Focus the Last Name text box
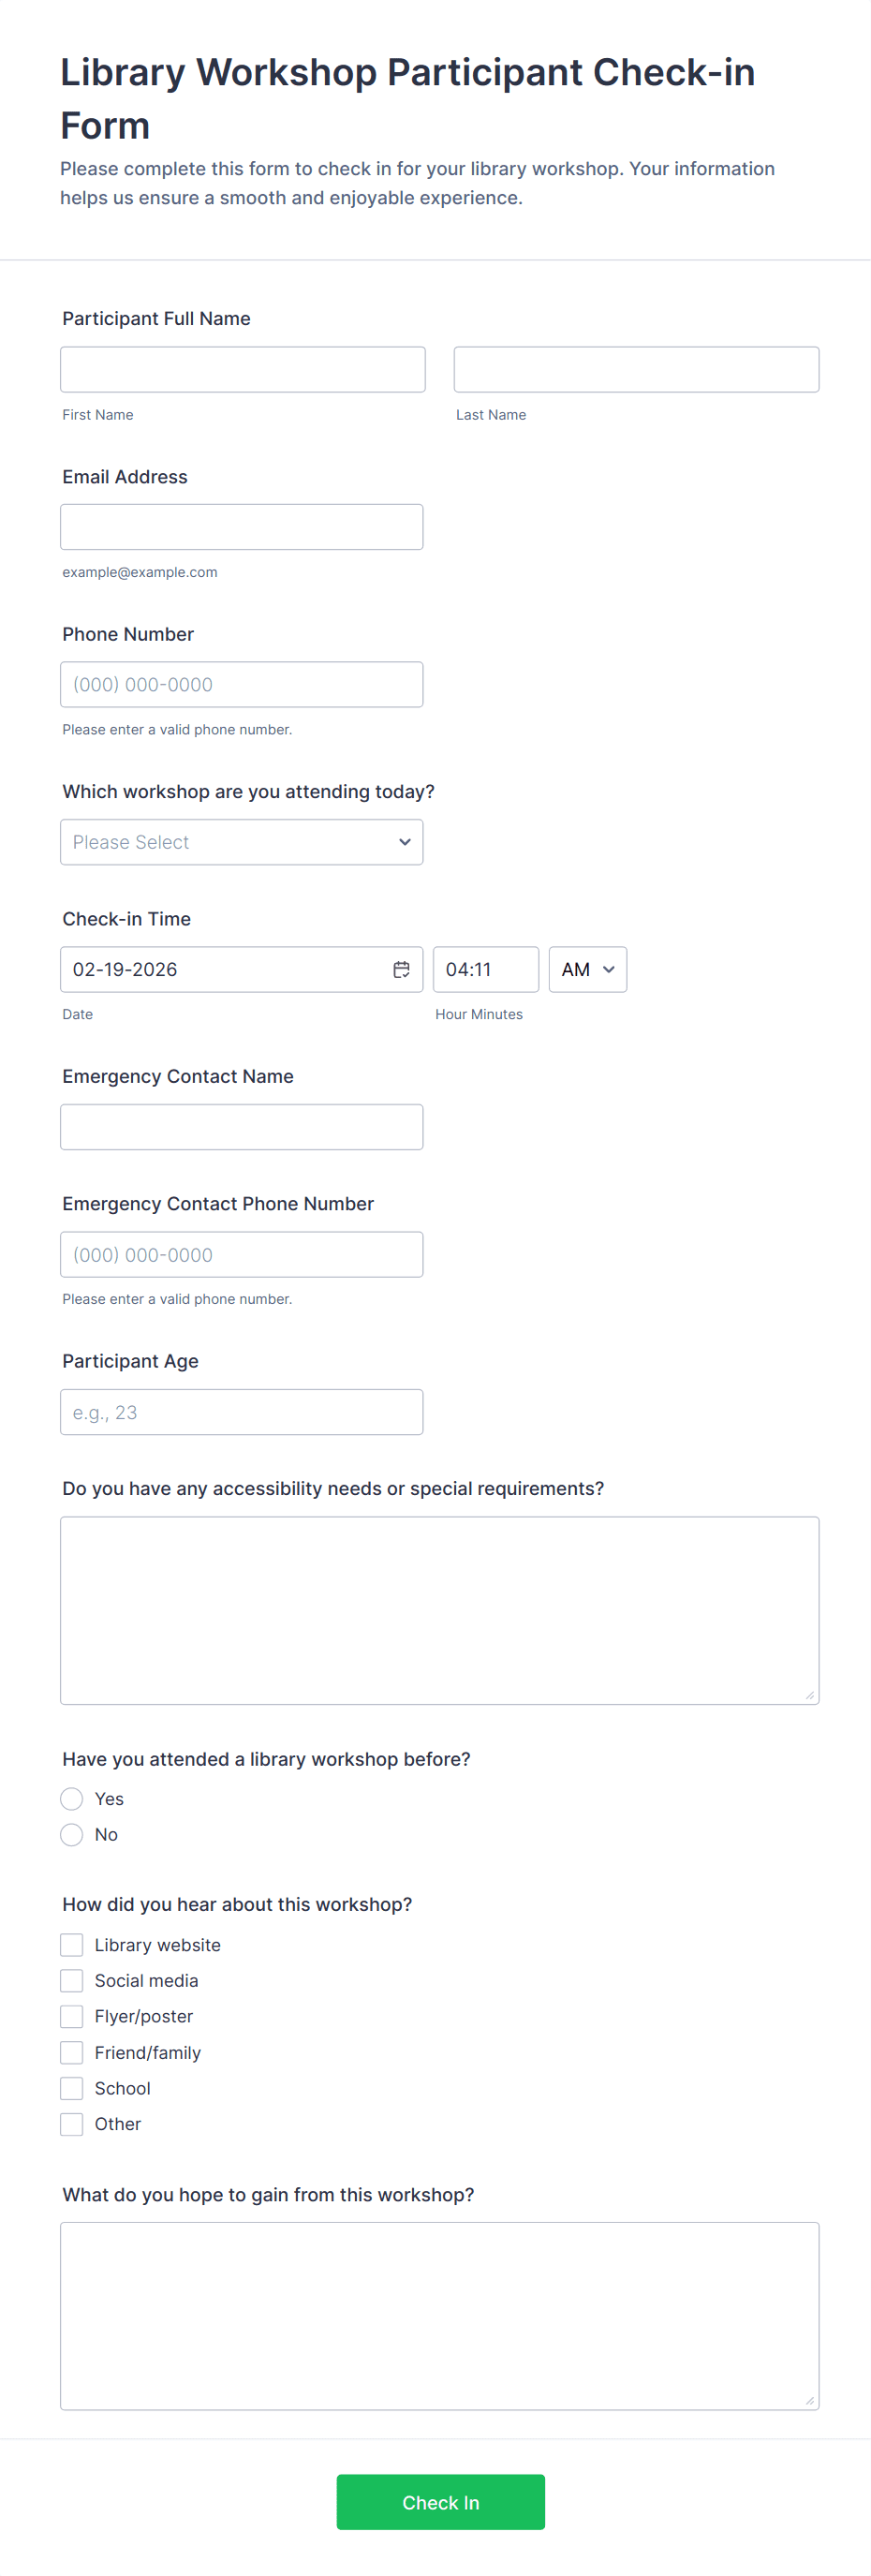The width and height of the screenshot is (871, 2576). click(636, 370)
